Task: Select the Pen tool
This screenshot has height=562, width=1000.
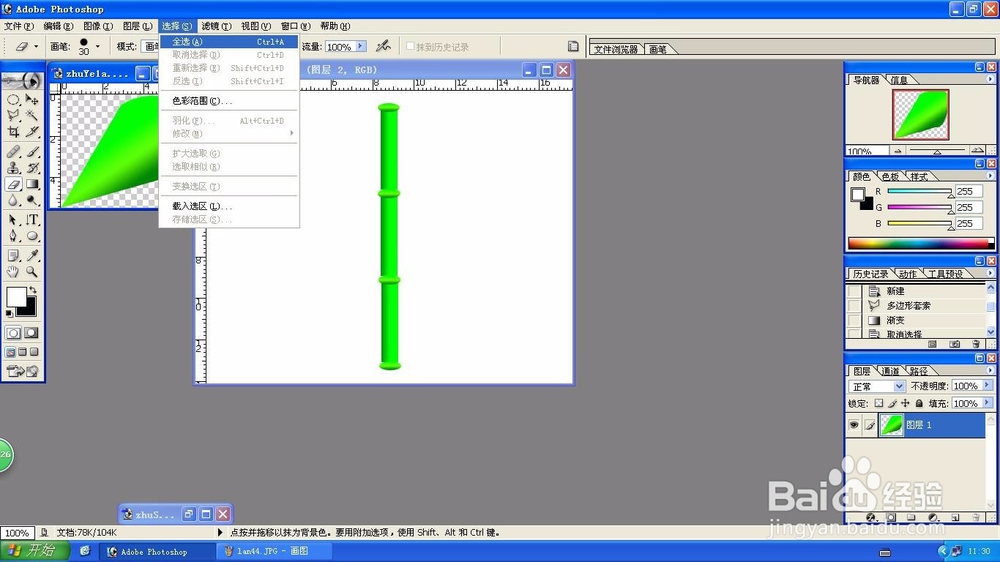Action: [x=13, y=236]
